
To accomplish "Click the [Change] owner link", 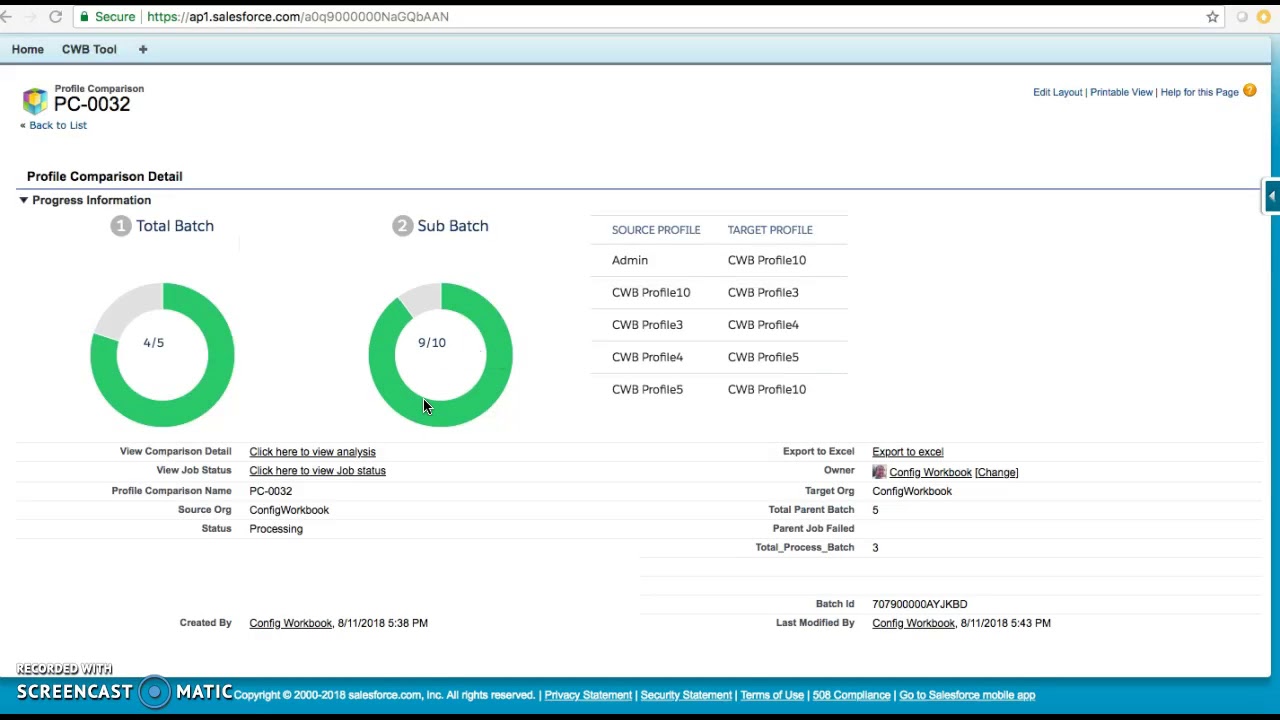I will (996, 472).
